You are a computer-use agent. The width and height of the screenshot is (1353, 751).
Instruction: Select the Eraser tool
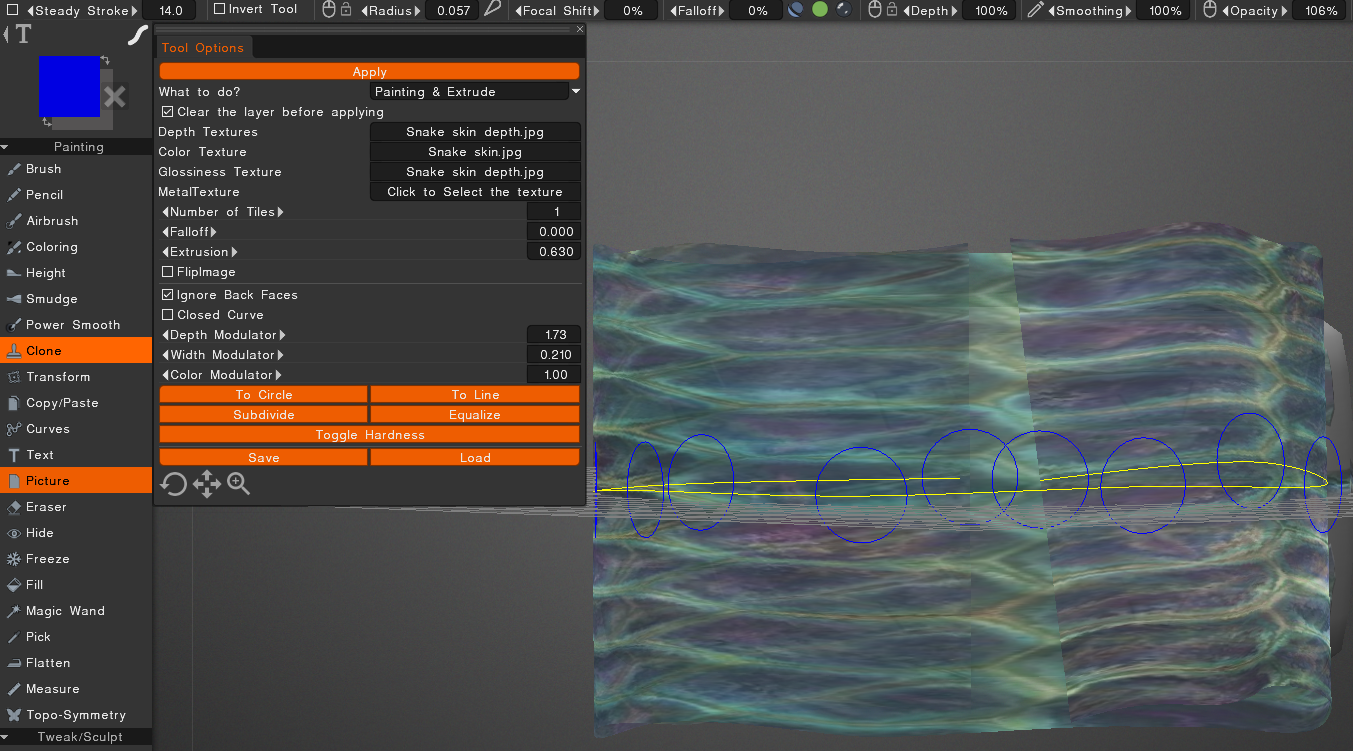pyautogui.click(x=46, y=507)
